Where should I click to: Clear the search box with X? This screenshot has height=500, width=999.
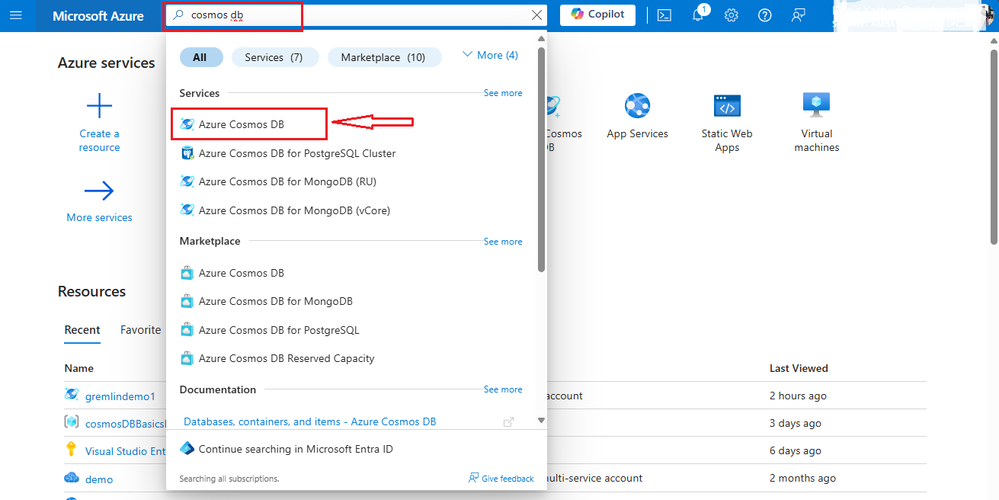(x=537, y=15)
